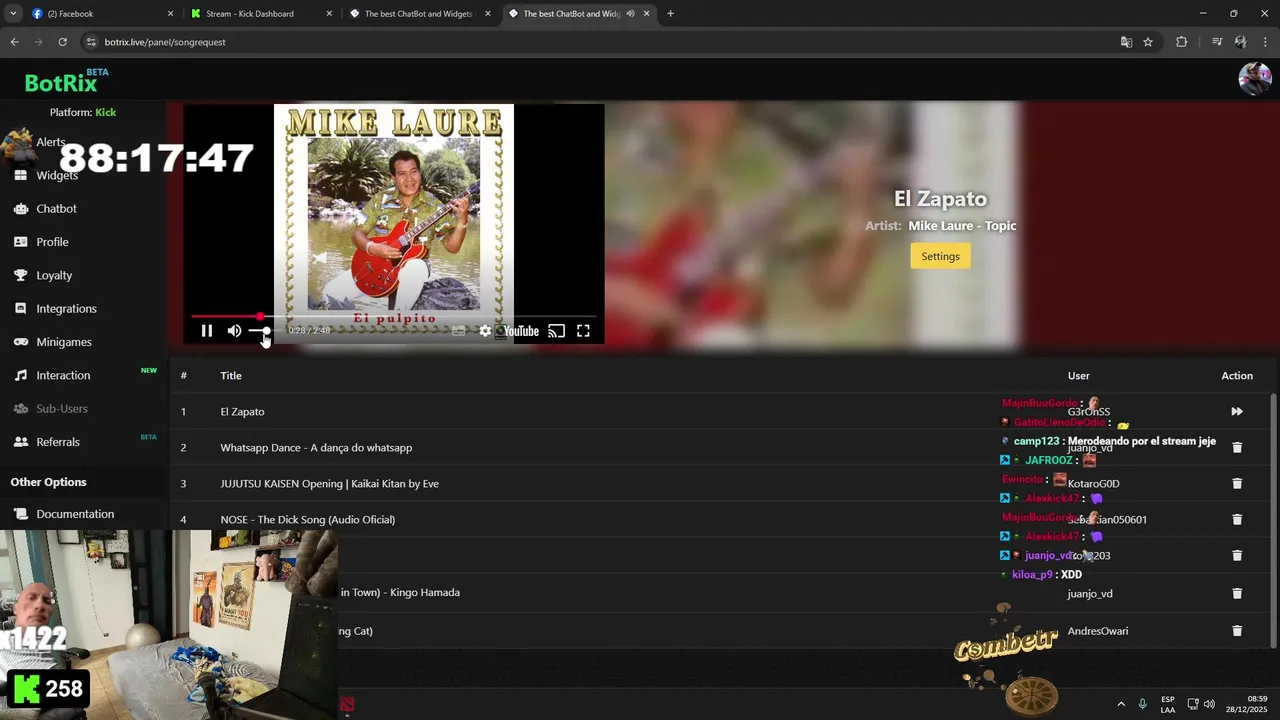Image resolution: width=1280 pixels, height=720 pixels.
Task: Open Sub-Users sidebar item
Action: pyautogui.click(x=62, y=409)
